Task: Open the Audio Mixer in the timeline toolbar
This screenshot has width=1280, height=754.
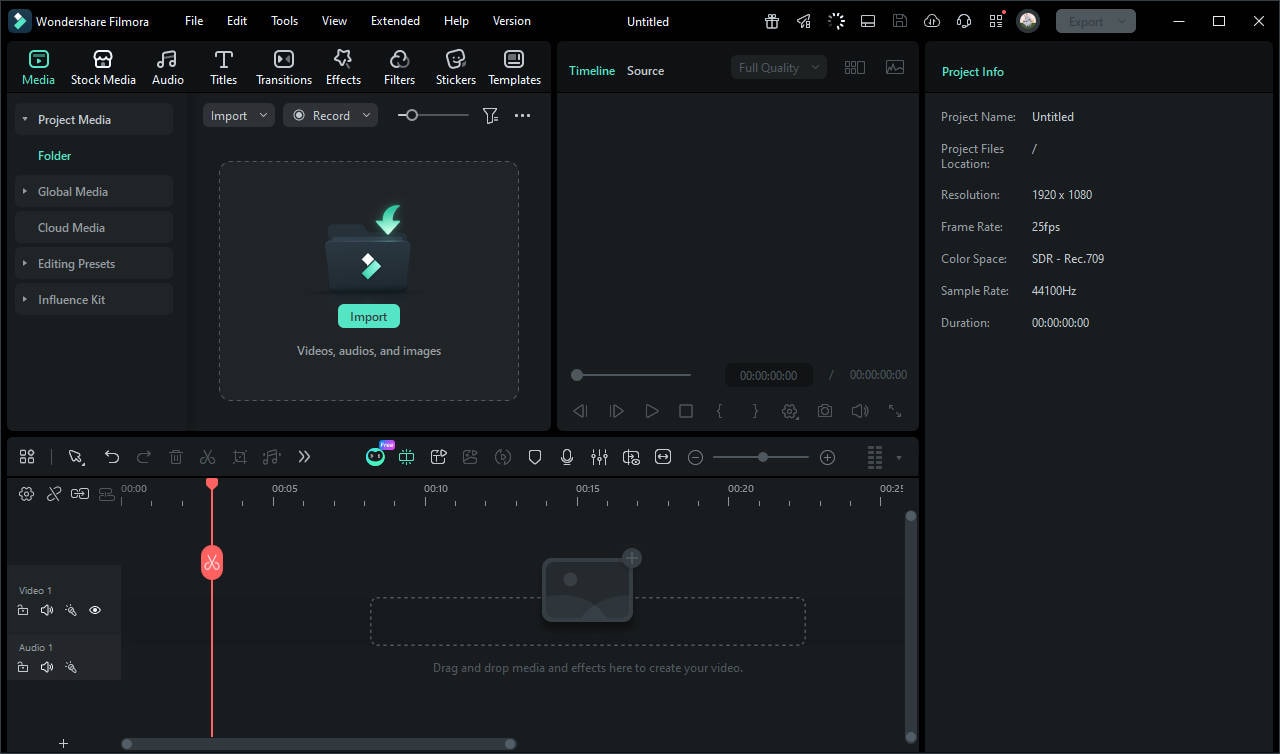Action: click(x=599, y=457)
